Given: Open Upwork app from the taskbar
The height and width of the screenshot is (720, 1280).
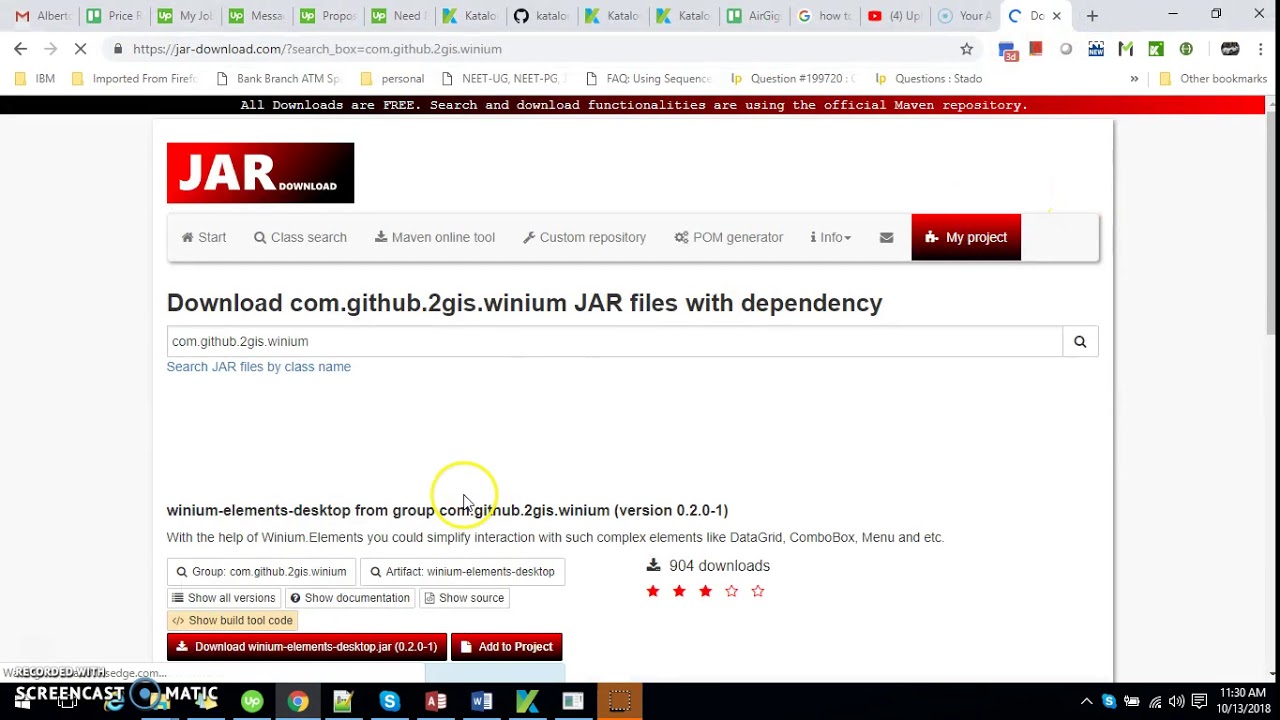Looking at the screenshot, I should coord(251,702).
